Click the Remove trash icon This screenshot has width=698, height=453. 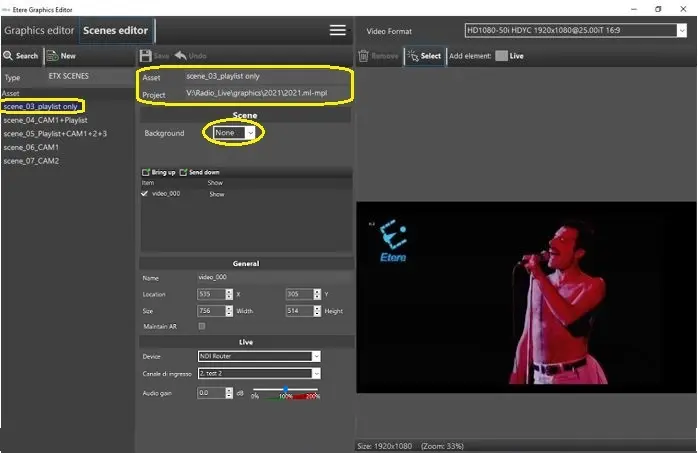click(364, 56)
